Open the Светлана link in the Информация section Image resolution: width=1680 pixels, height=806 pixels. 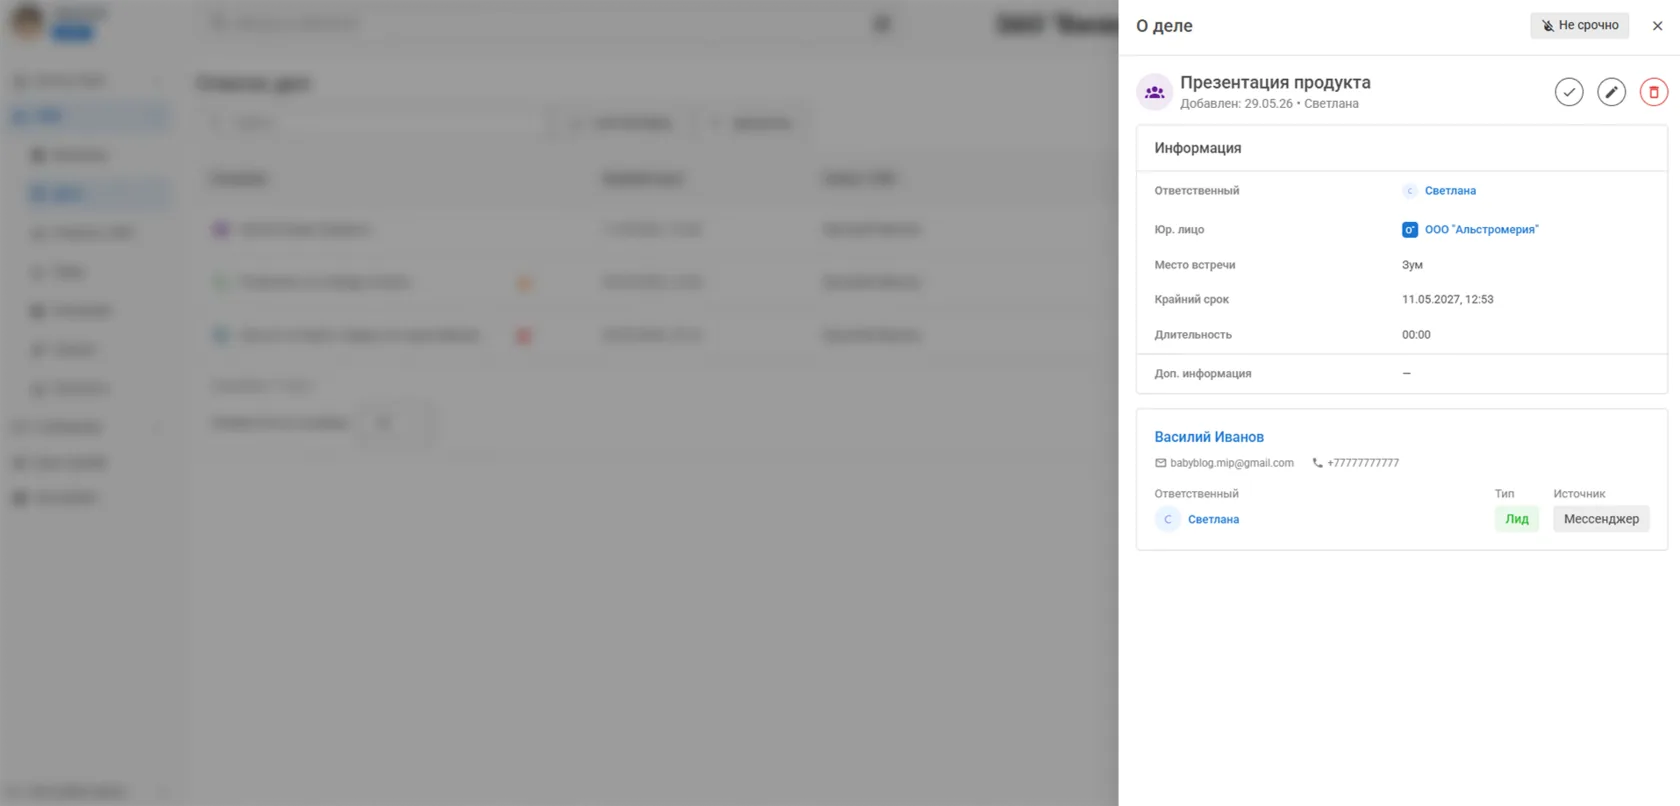(x=1450, y=191)
